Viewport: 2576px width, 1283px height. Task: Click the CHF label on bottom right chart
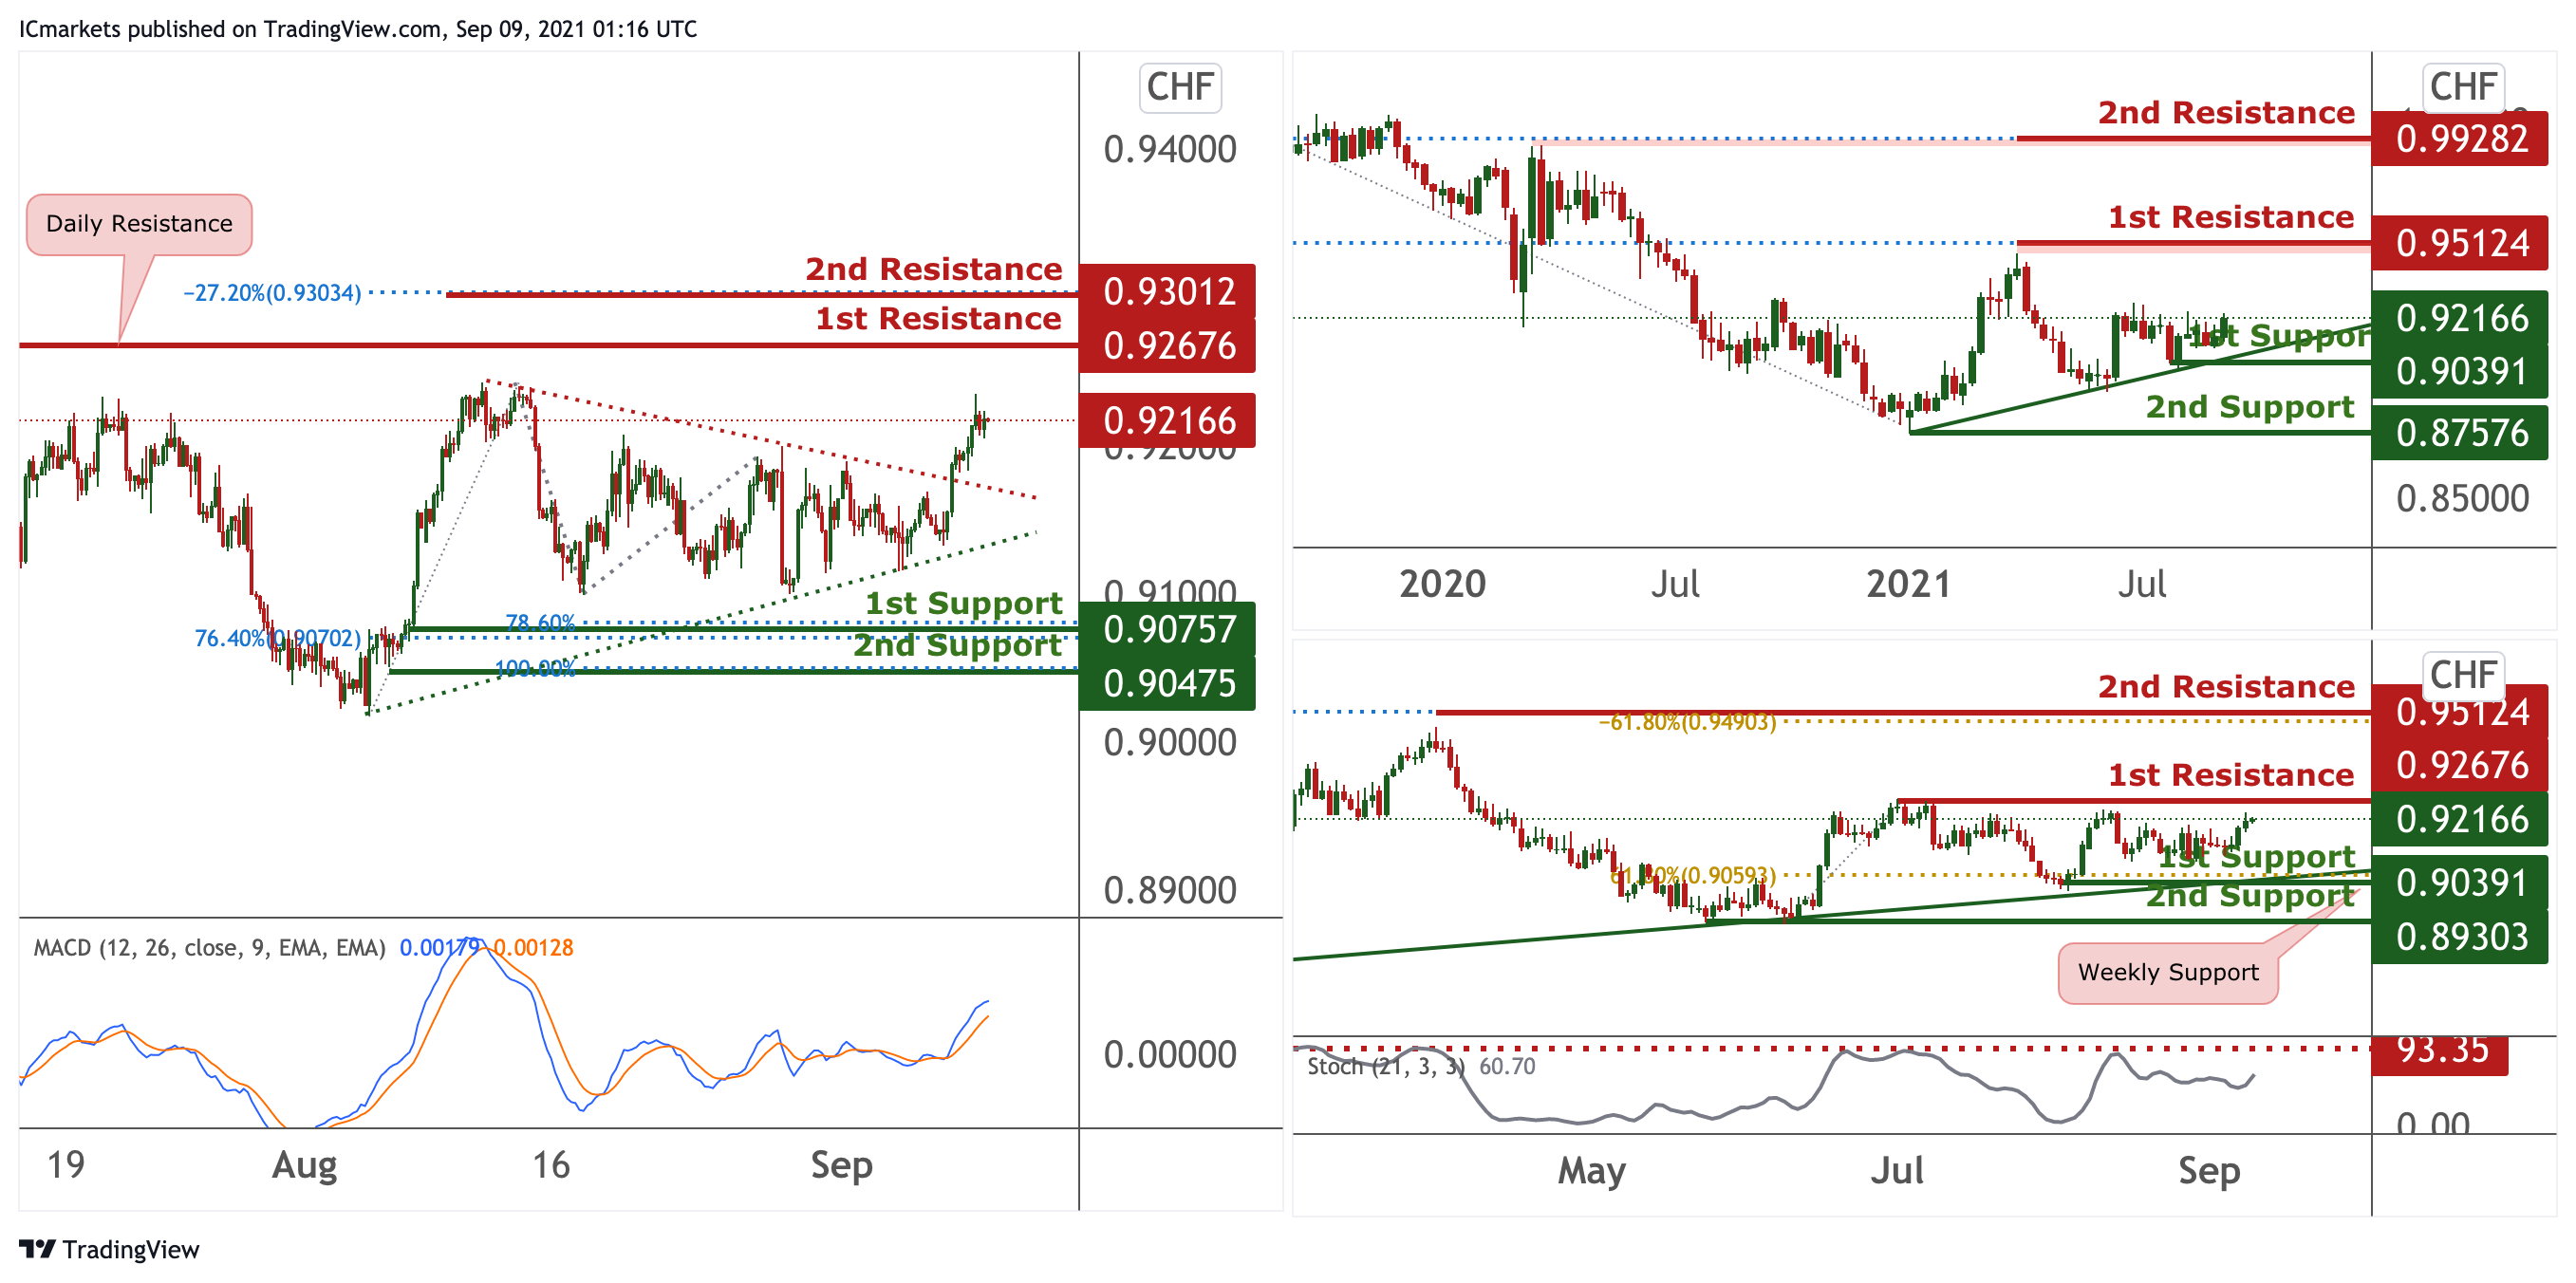coord(2463,676)
